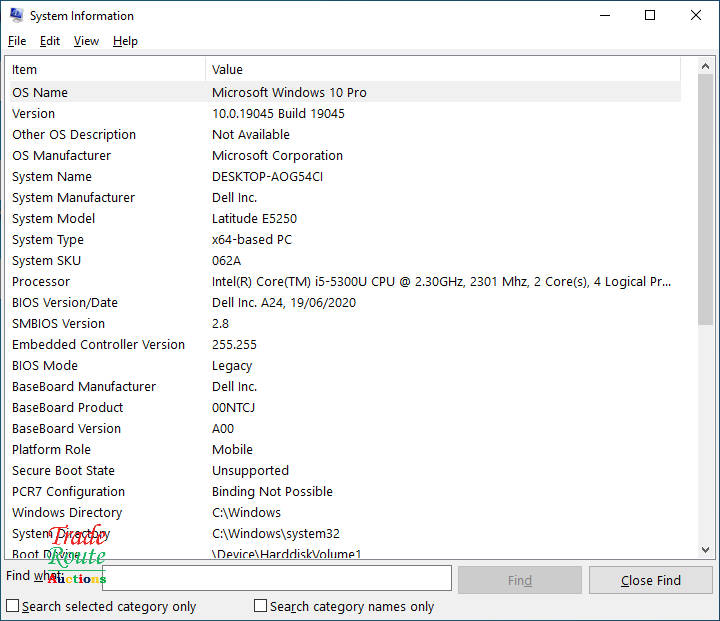Click the System Information app icon in title bar
Screen dimensions: 720x621
pos(15,16)
